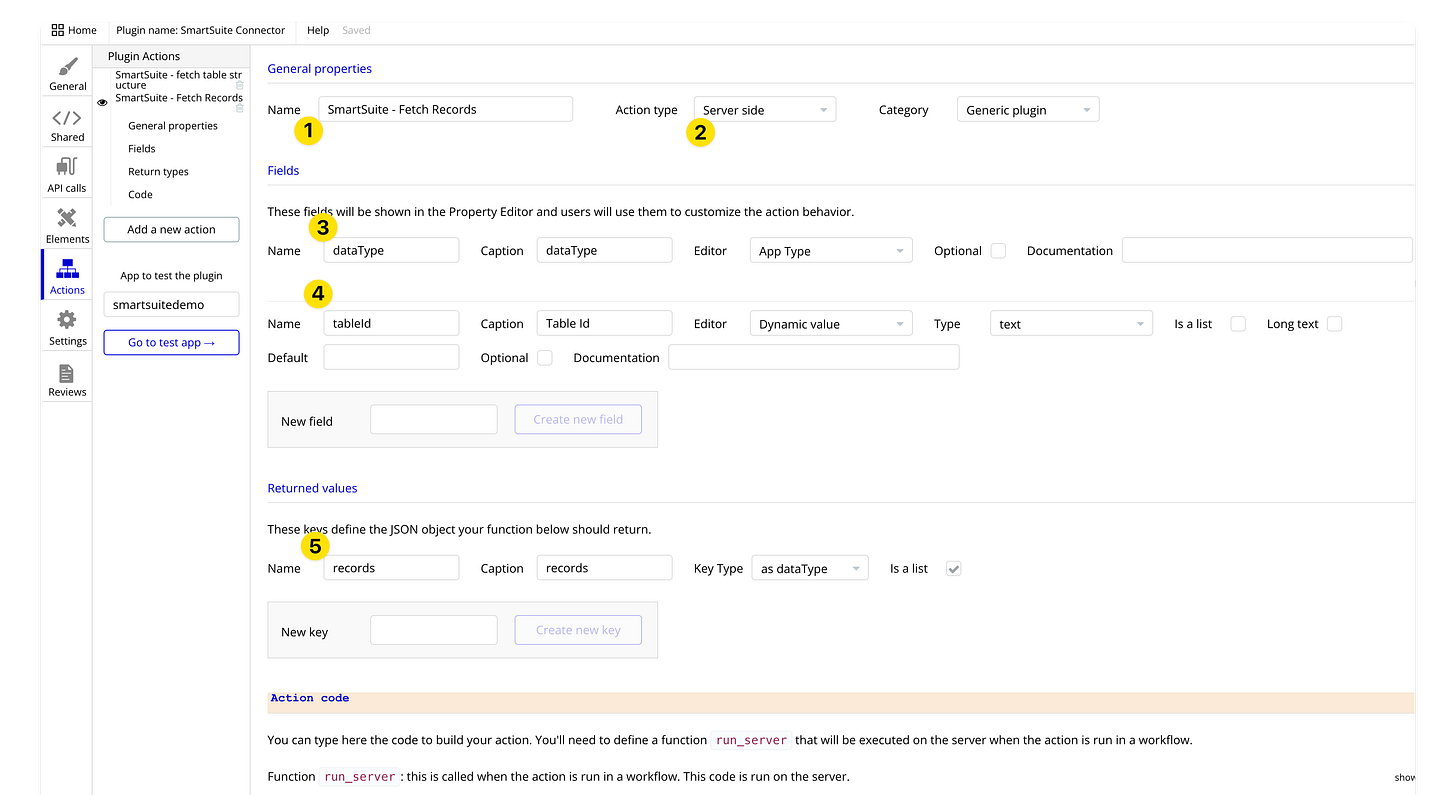Click Documentation input for dataType field
Viewport: 1456px width, 795px height.
click(x=1267, y=250)
